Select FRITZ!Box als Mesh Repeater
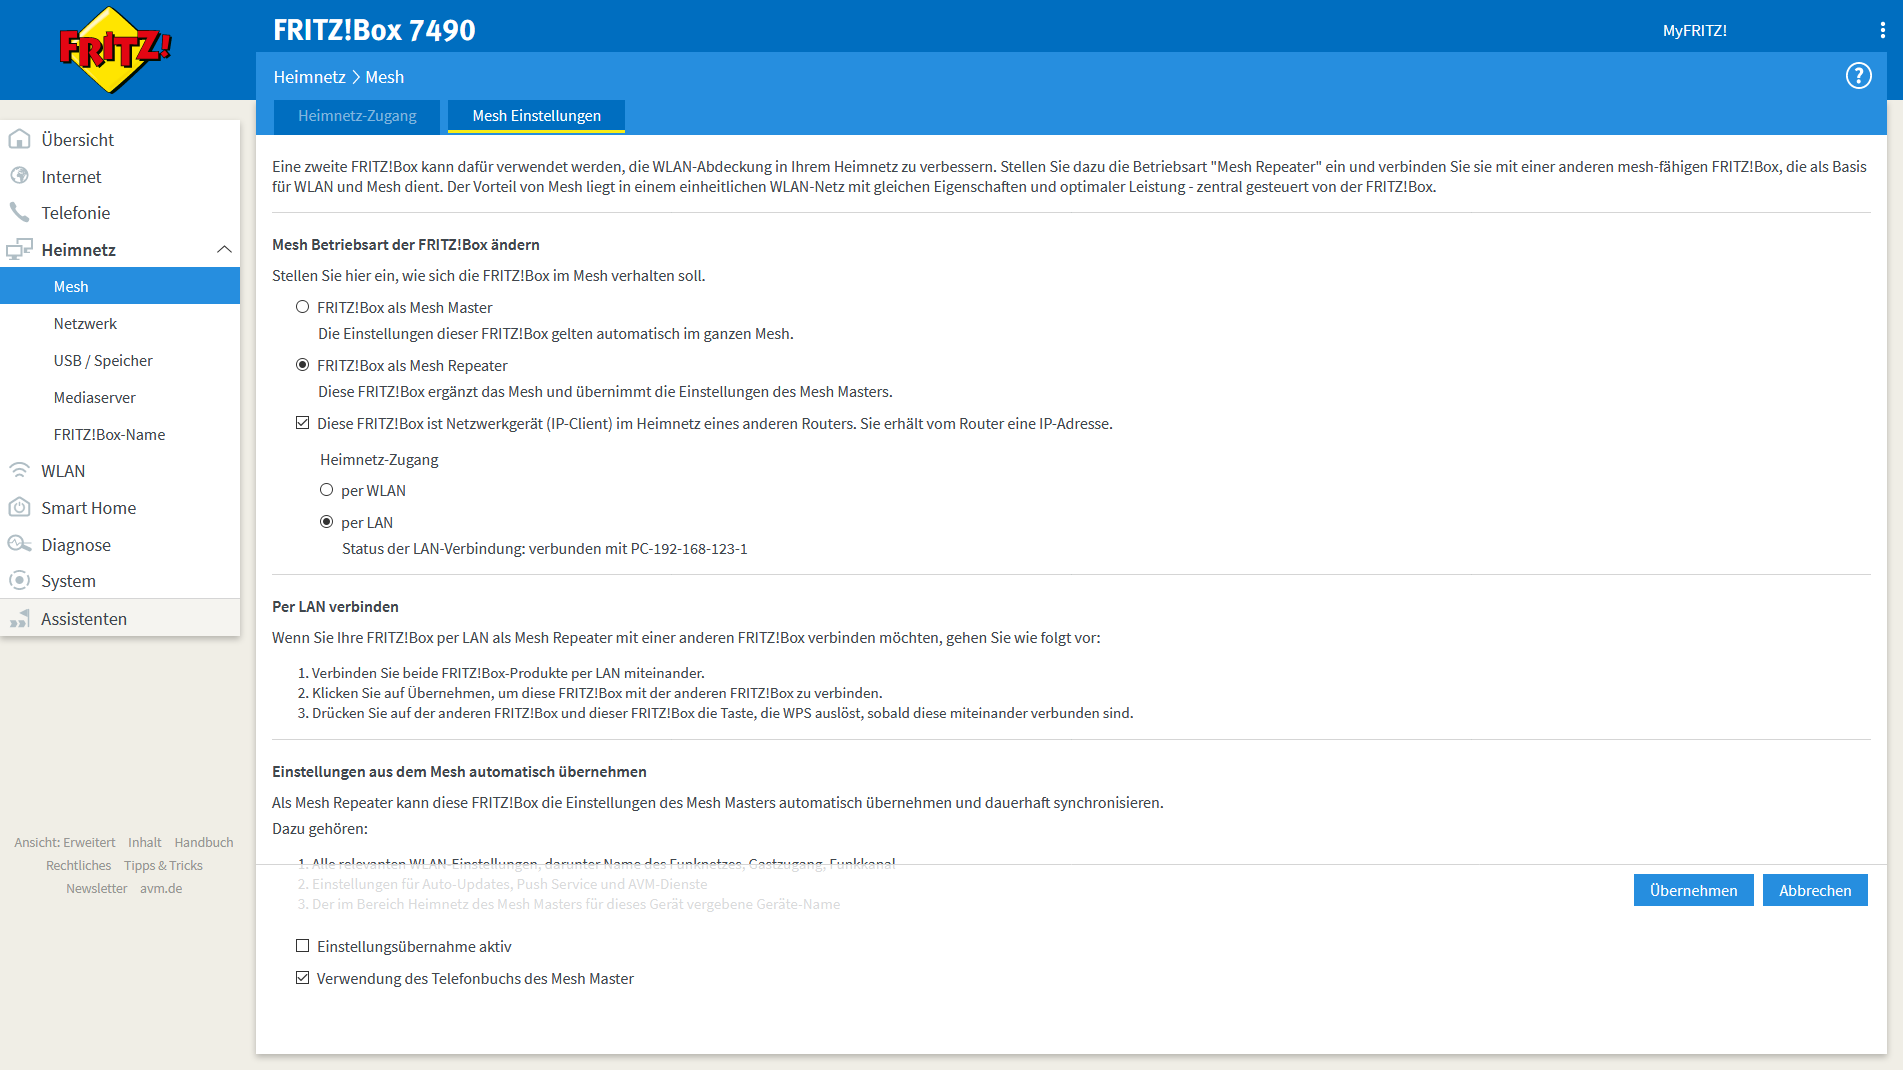The width and height of the screenshot is (1903, 1070). click(302, 365)
